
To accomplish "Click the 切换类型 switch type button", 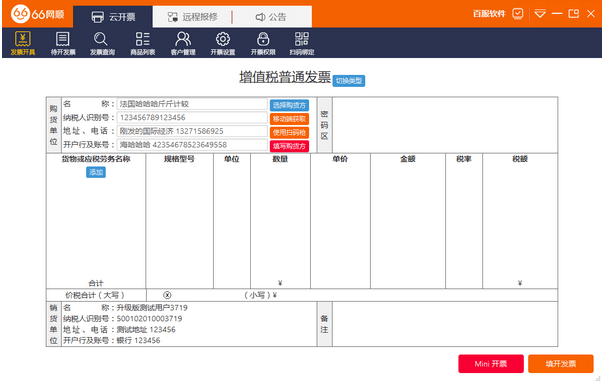I will (349, 81).
